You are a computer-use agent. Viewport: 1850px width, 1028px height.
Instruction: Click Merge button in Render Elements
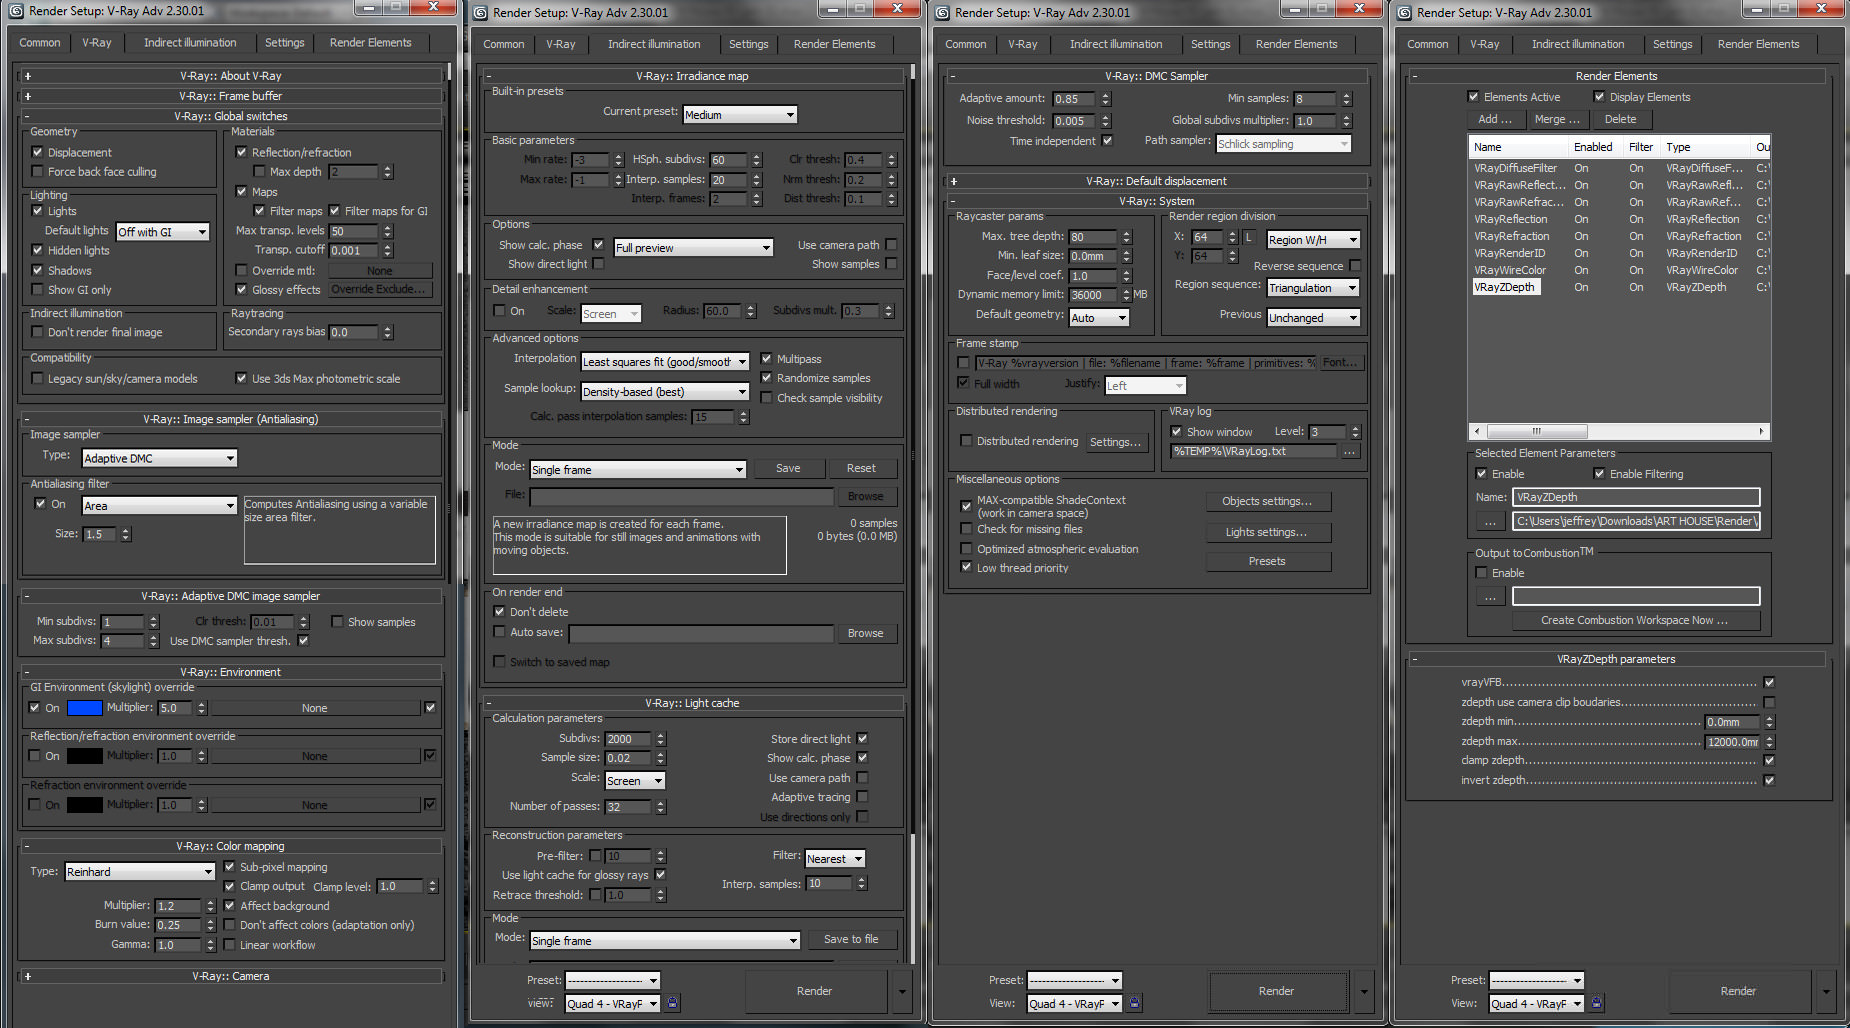coord(1557,119)
